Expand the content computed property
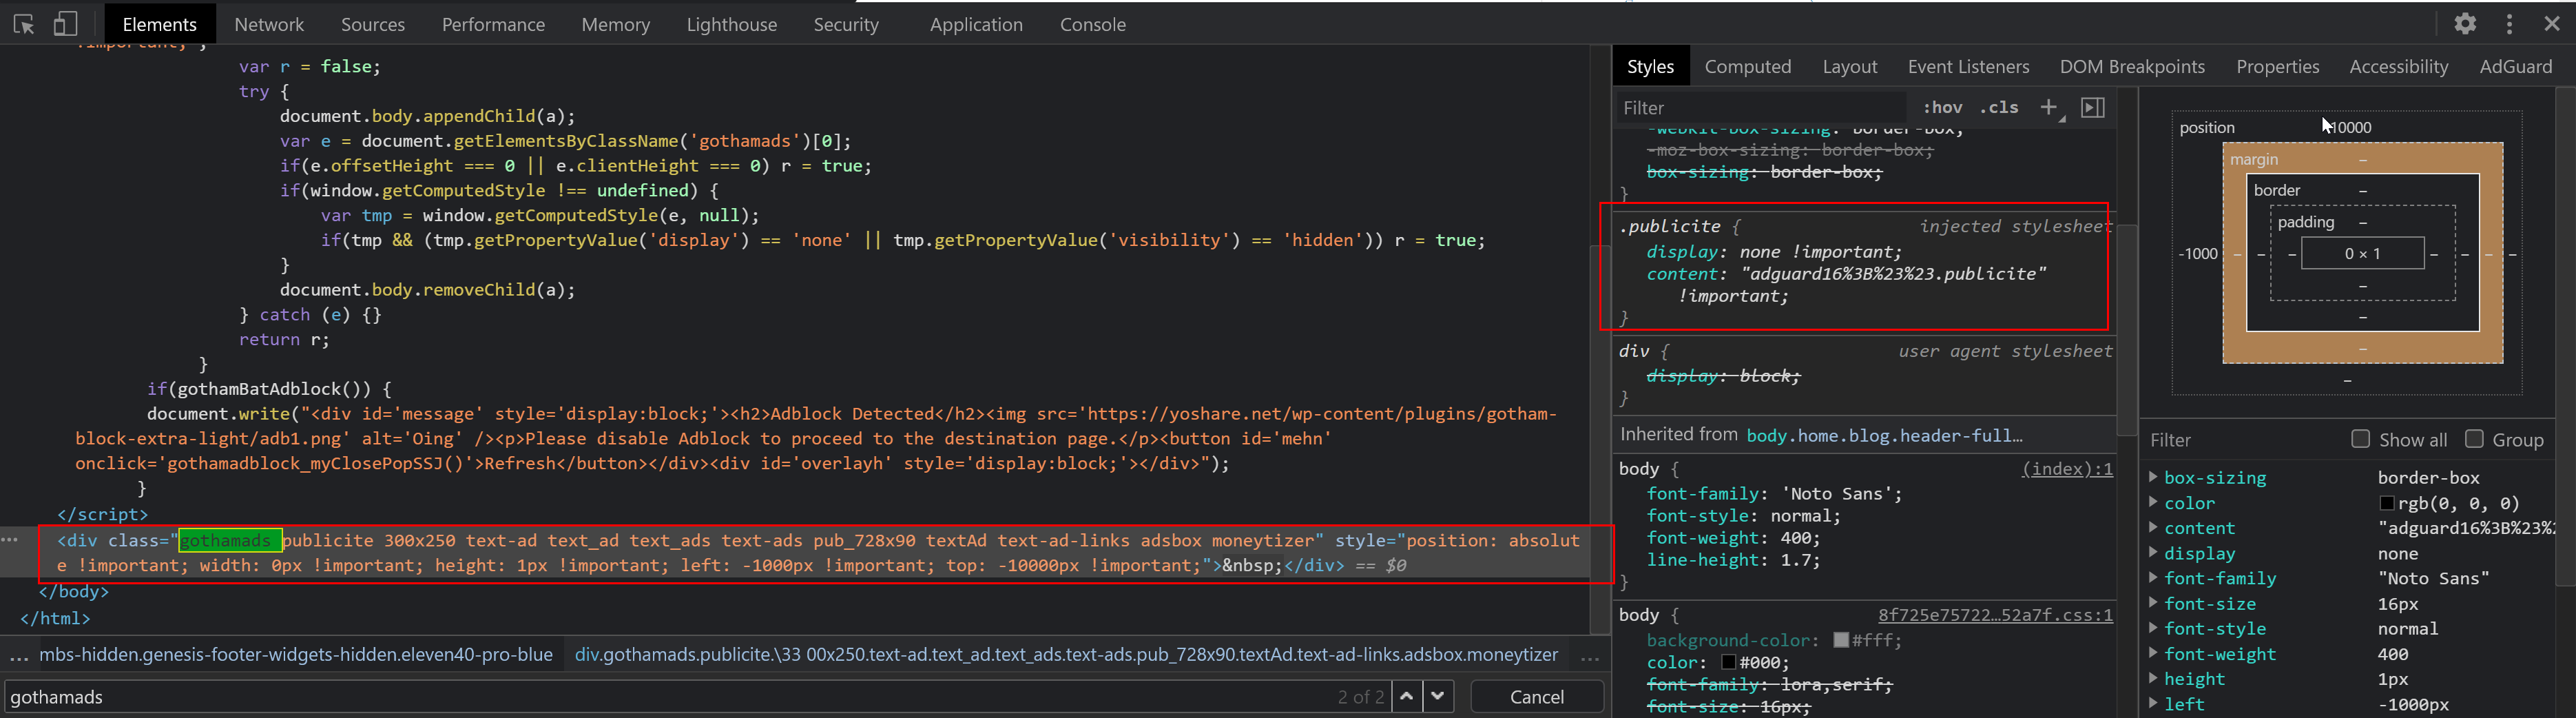Viewport: 2576px width, 718px height. click(x=2153, y=527)
